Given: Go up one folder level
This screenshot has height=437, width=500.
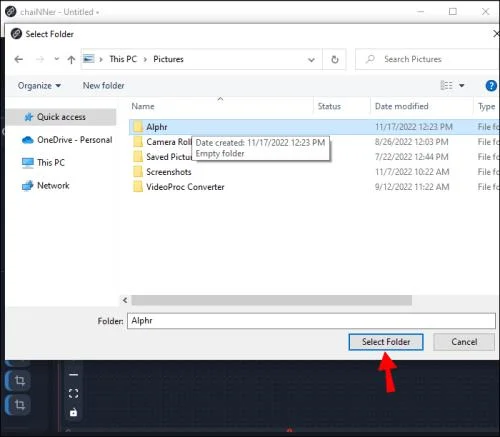Looking at the screenshot, I should [x=71, y=60].
